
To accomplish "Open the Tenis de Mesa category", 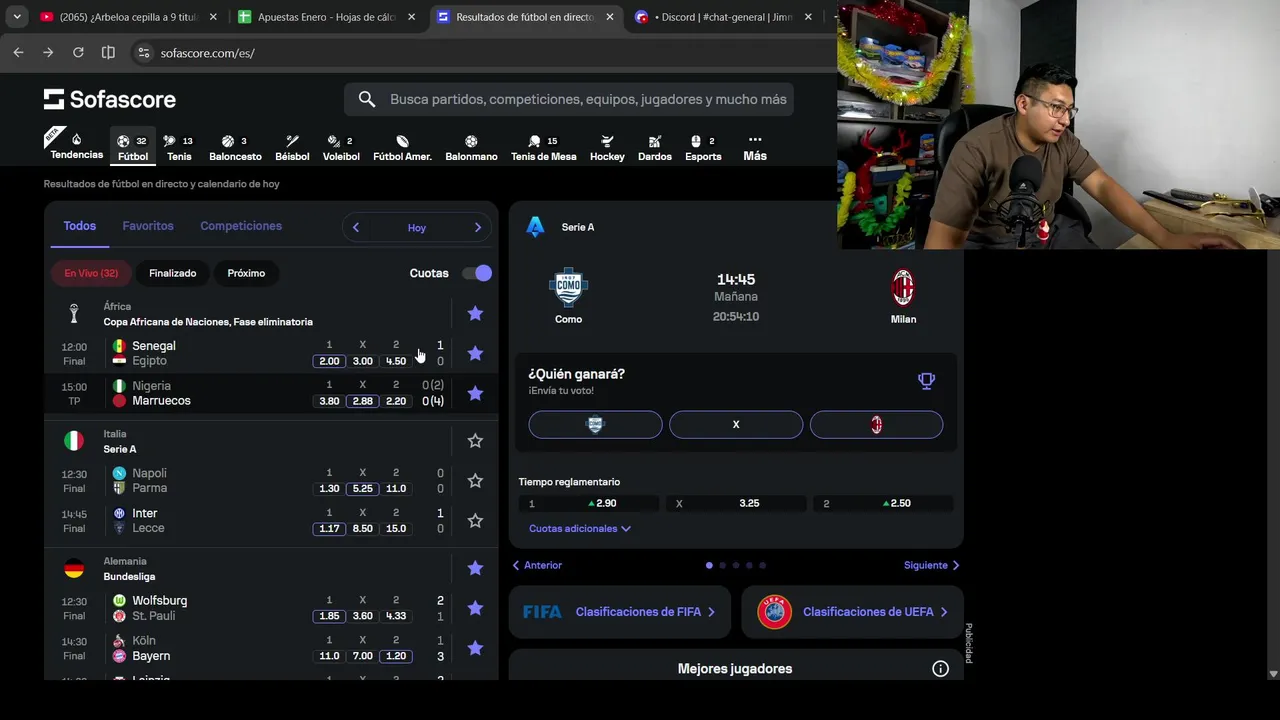I will [543, 148].
